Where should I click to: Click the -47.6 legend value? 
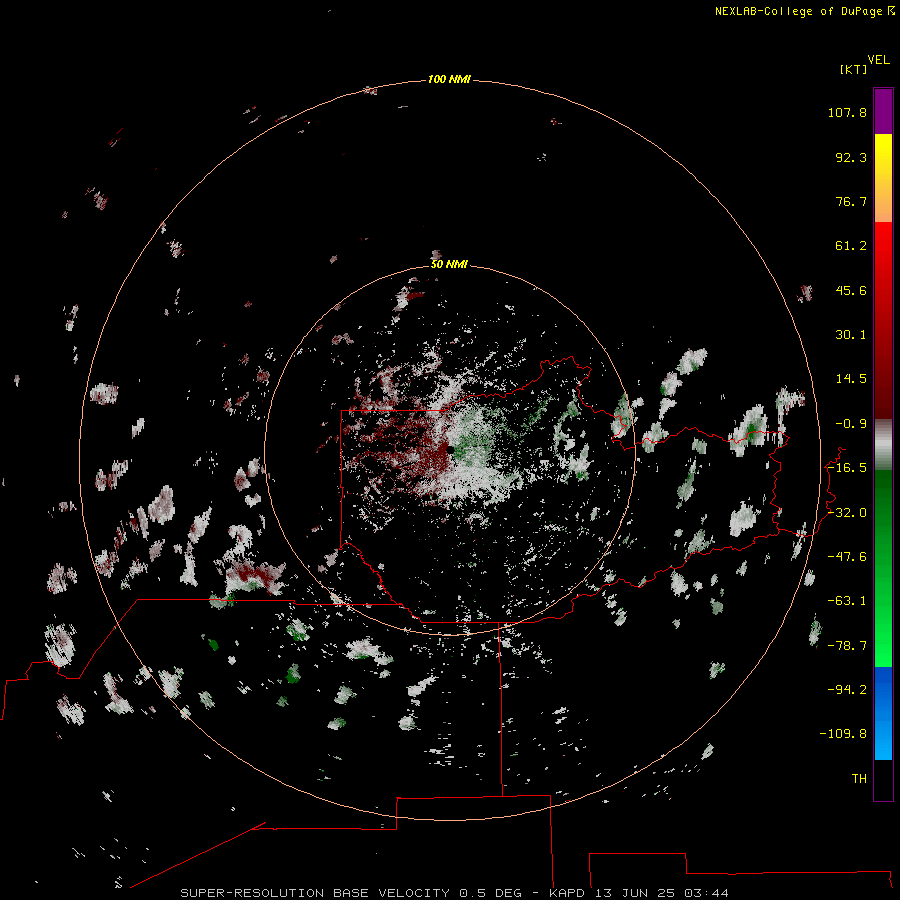point(847,557)
